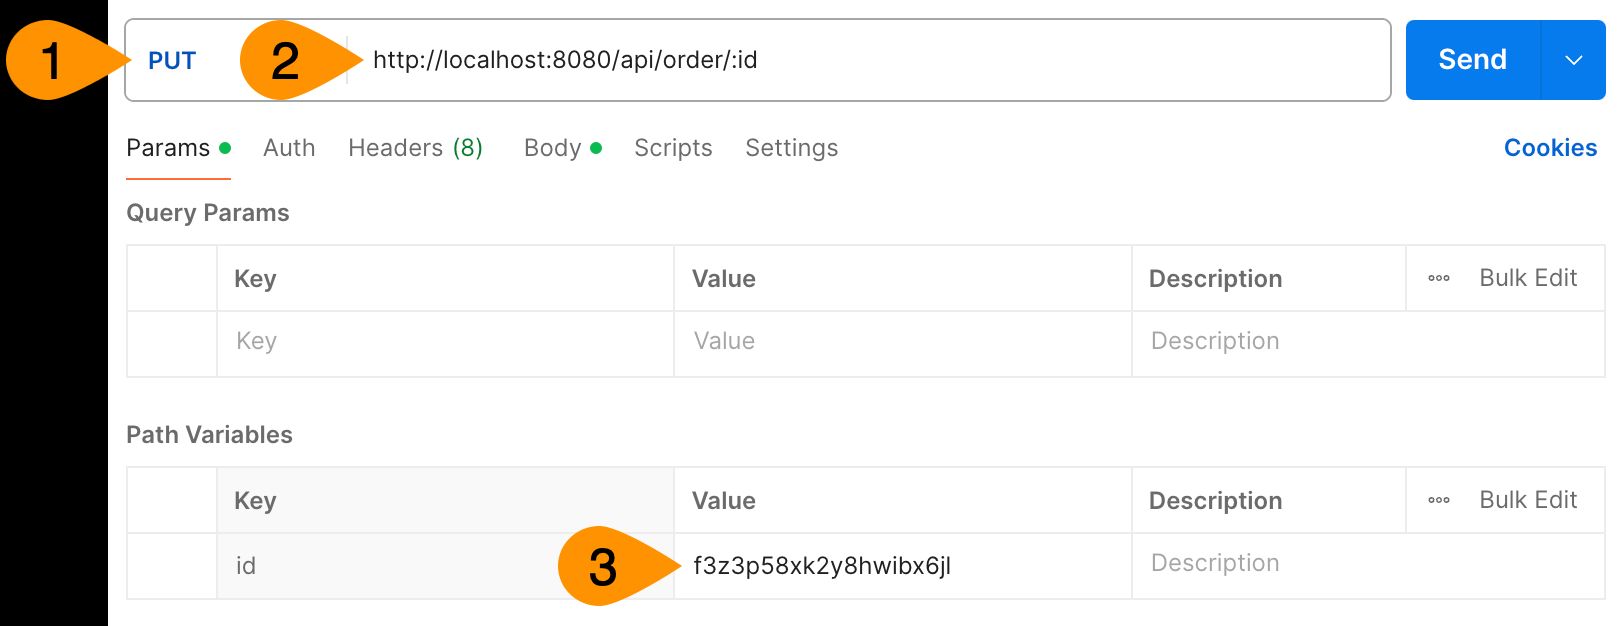The image size is (1622, 626).
Task: Switch to the Body tab
Action: (x=563, y=148)
